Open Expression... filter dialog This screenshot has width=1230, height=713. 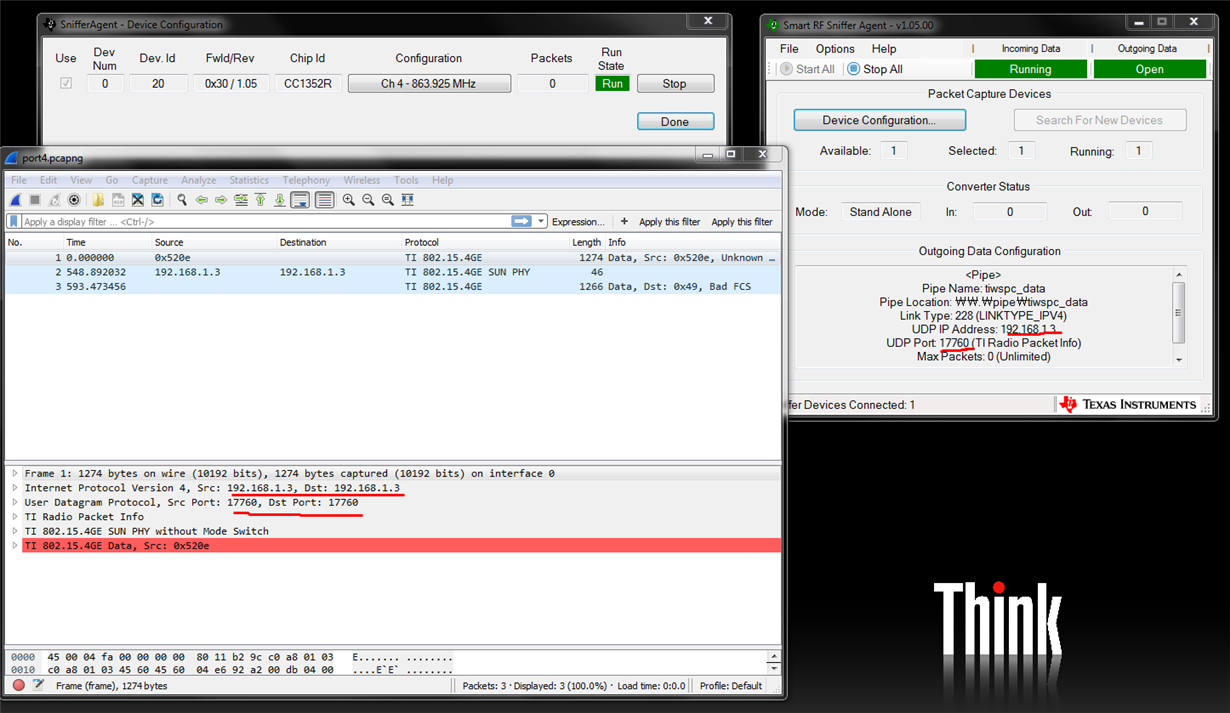tap(578, 222)
